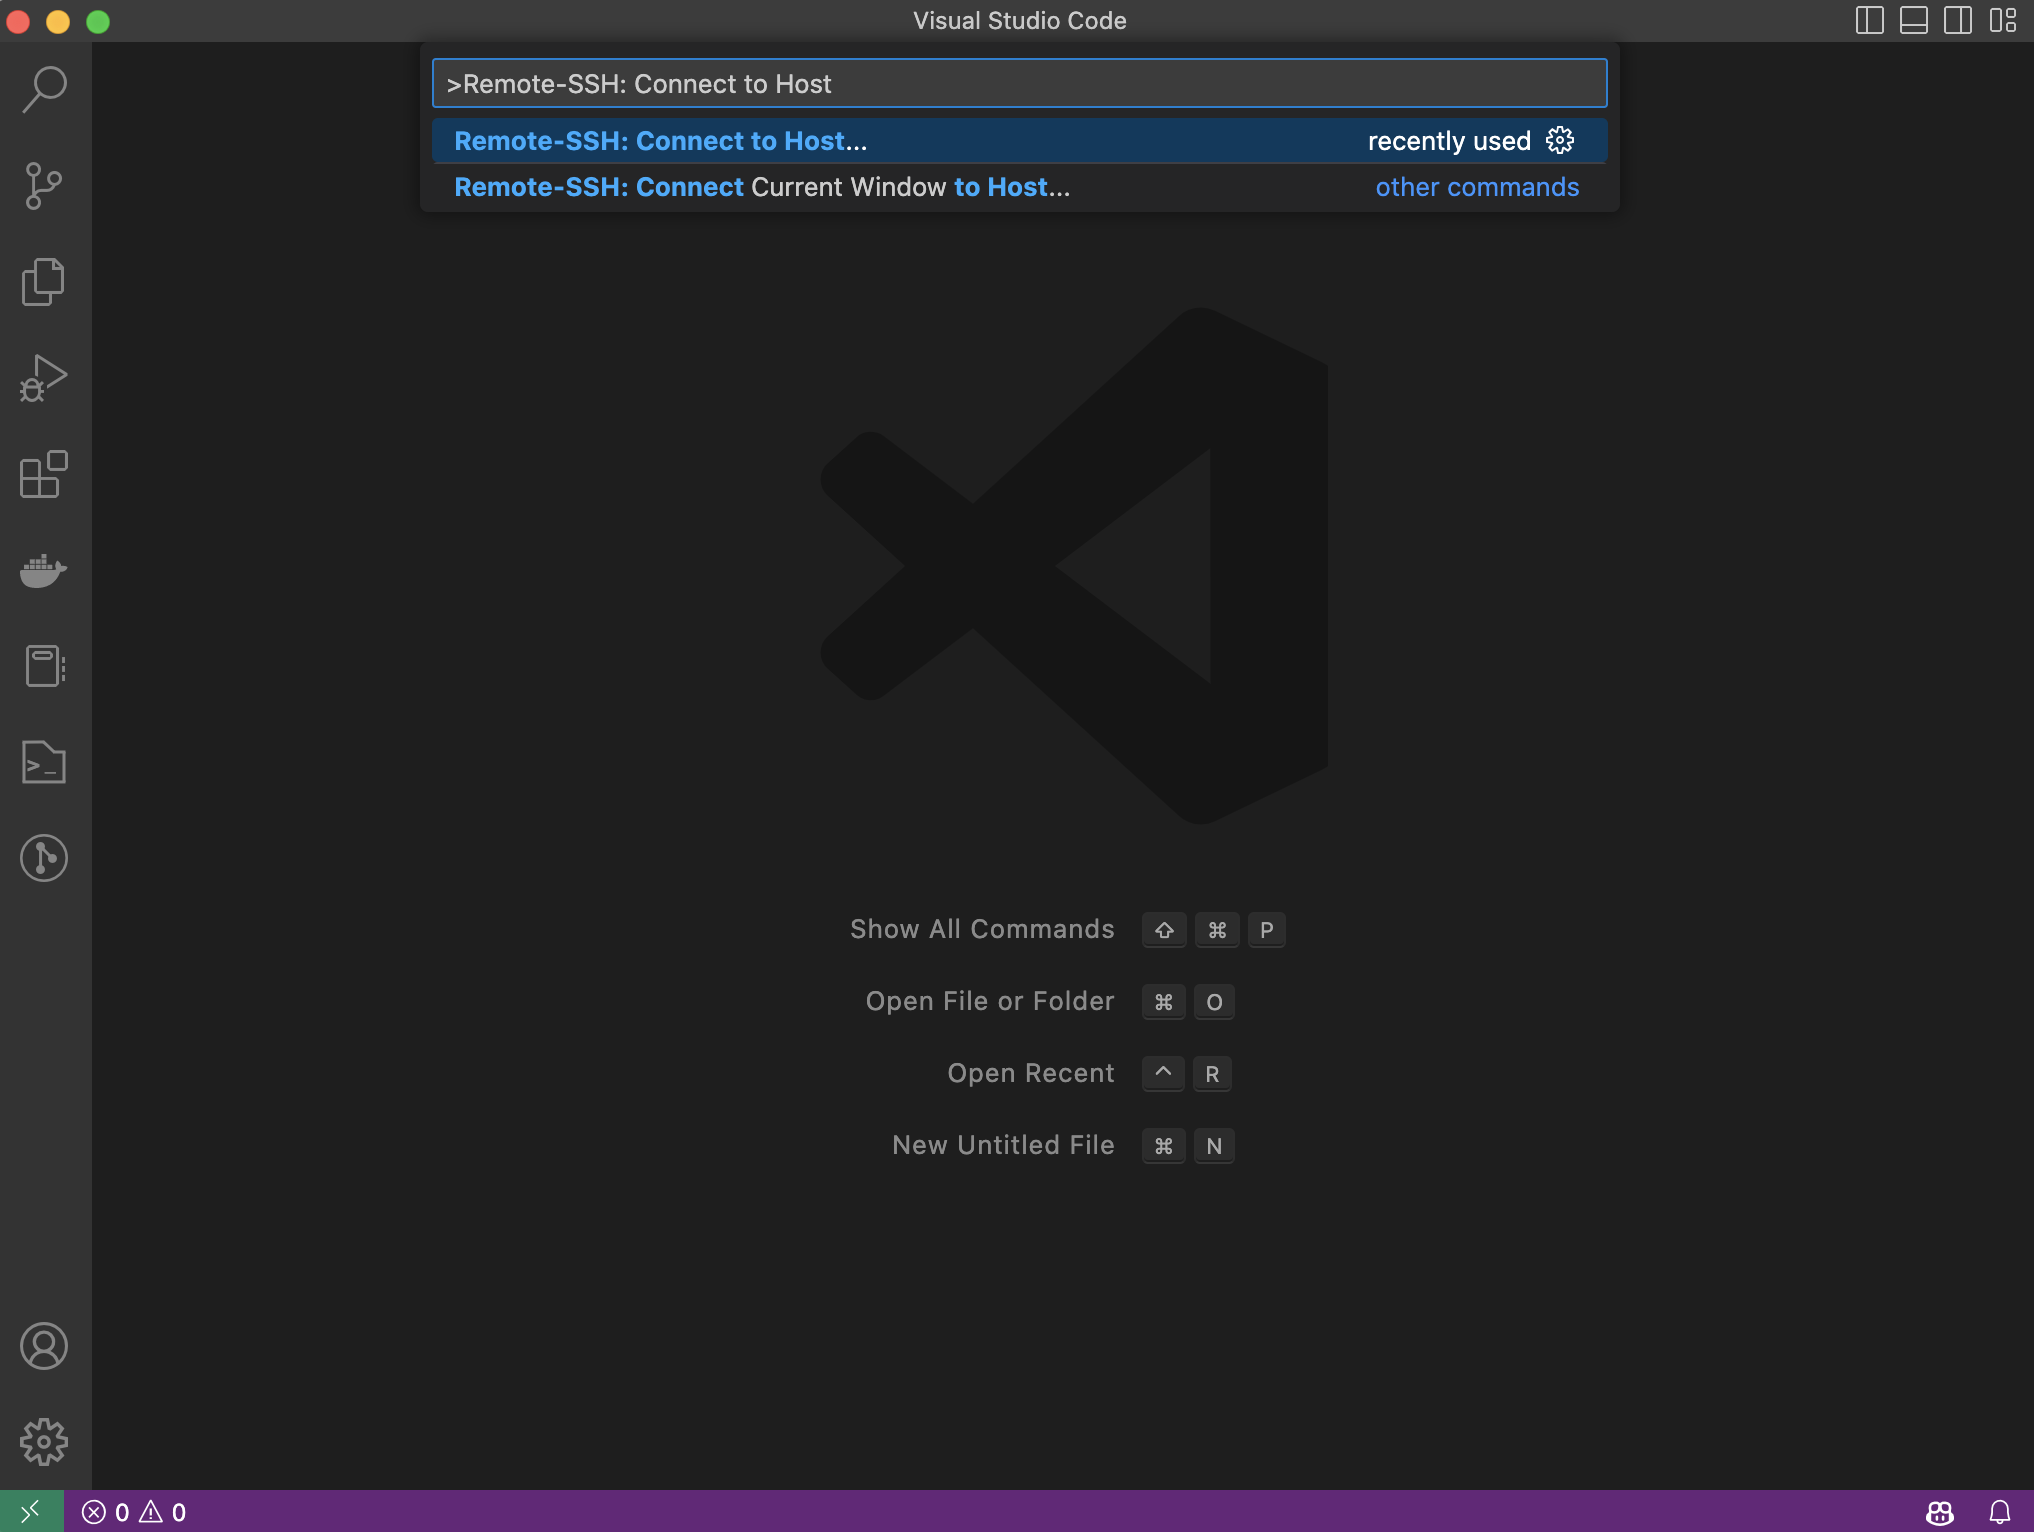Open the Extensions view
Screen dimensions: 2034x1532
pyautogui.click(x=44, y=474)
